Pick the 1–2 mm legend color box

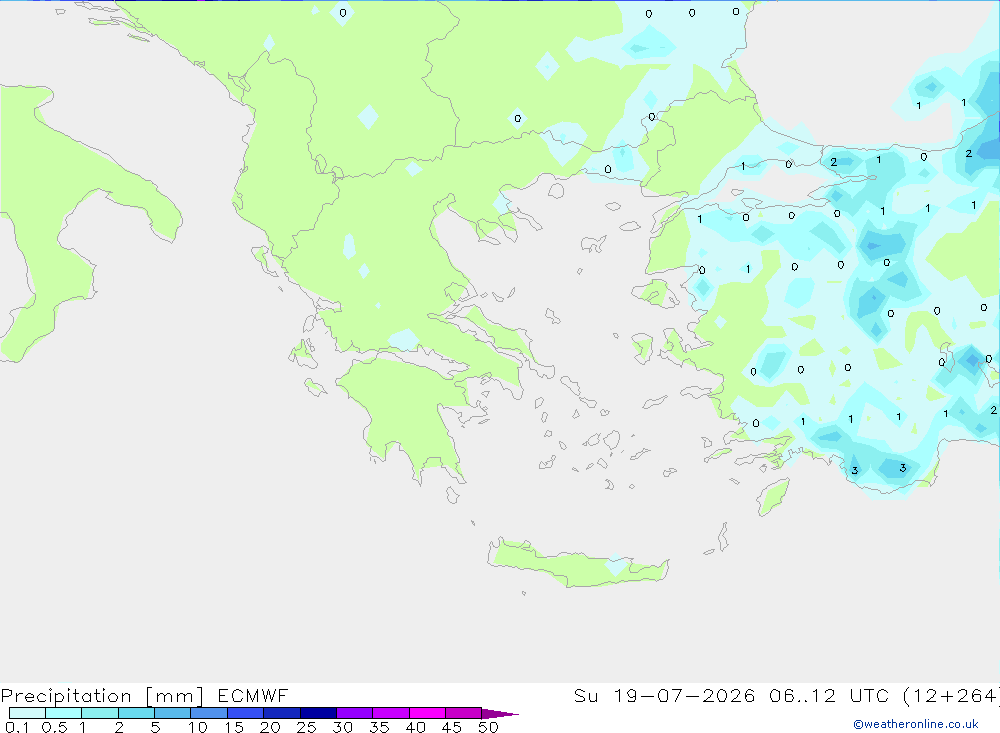(x=100, y=713)
